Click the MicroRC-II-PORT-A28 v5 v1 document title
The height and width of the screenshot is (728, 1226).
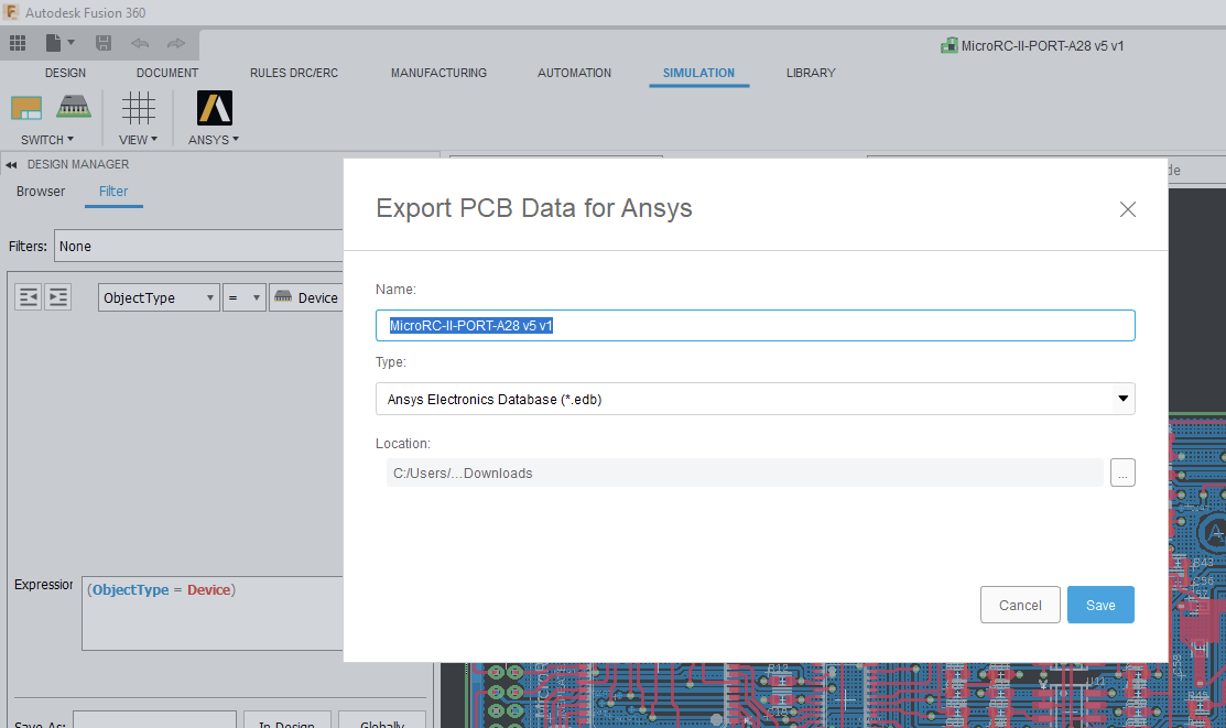click(x=1042, y=46)
